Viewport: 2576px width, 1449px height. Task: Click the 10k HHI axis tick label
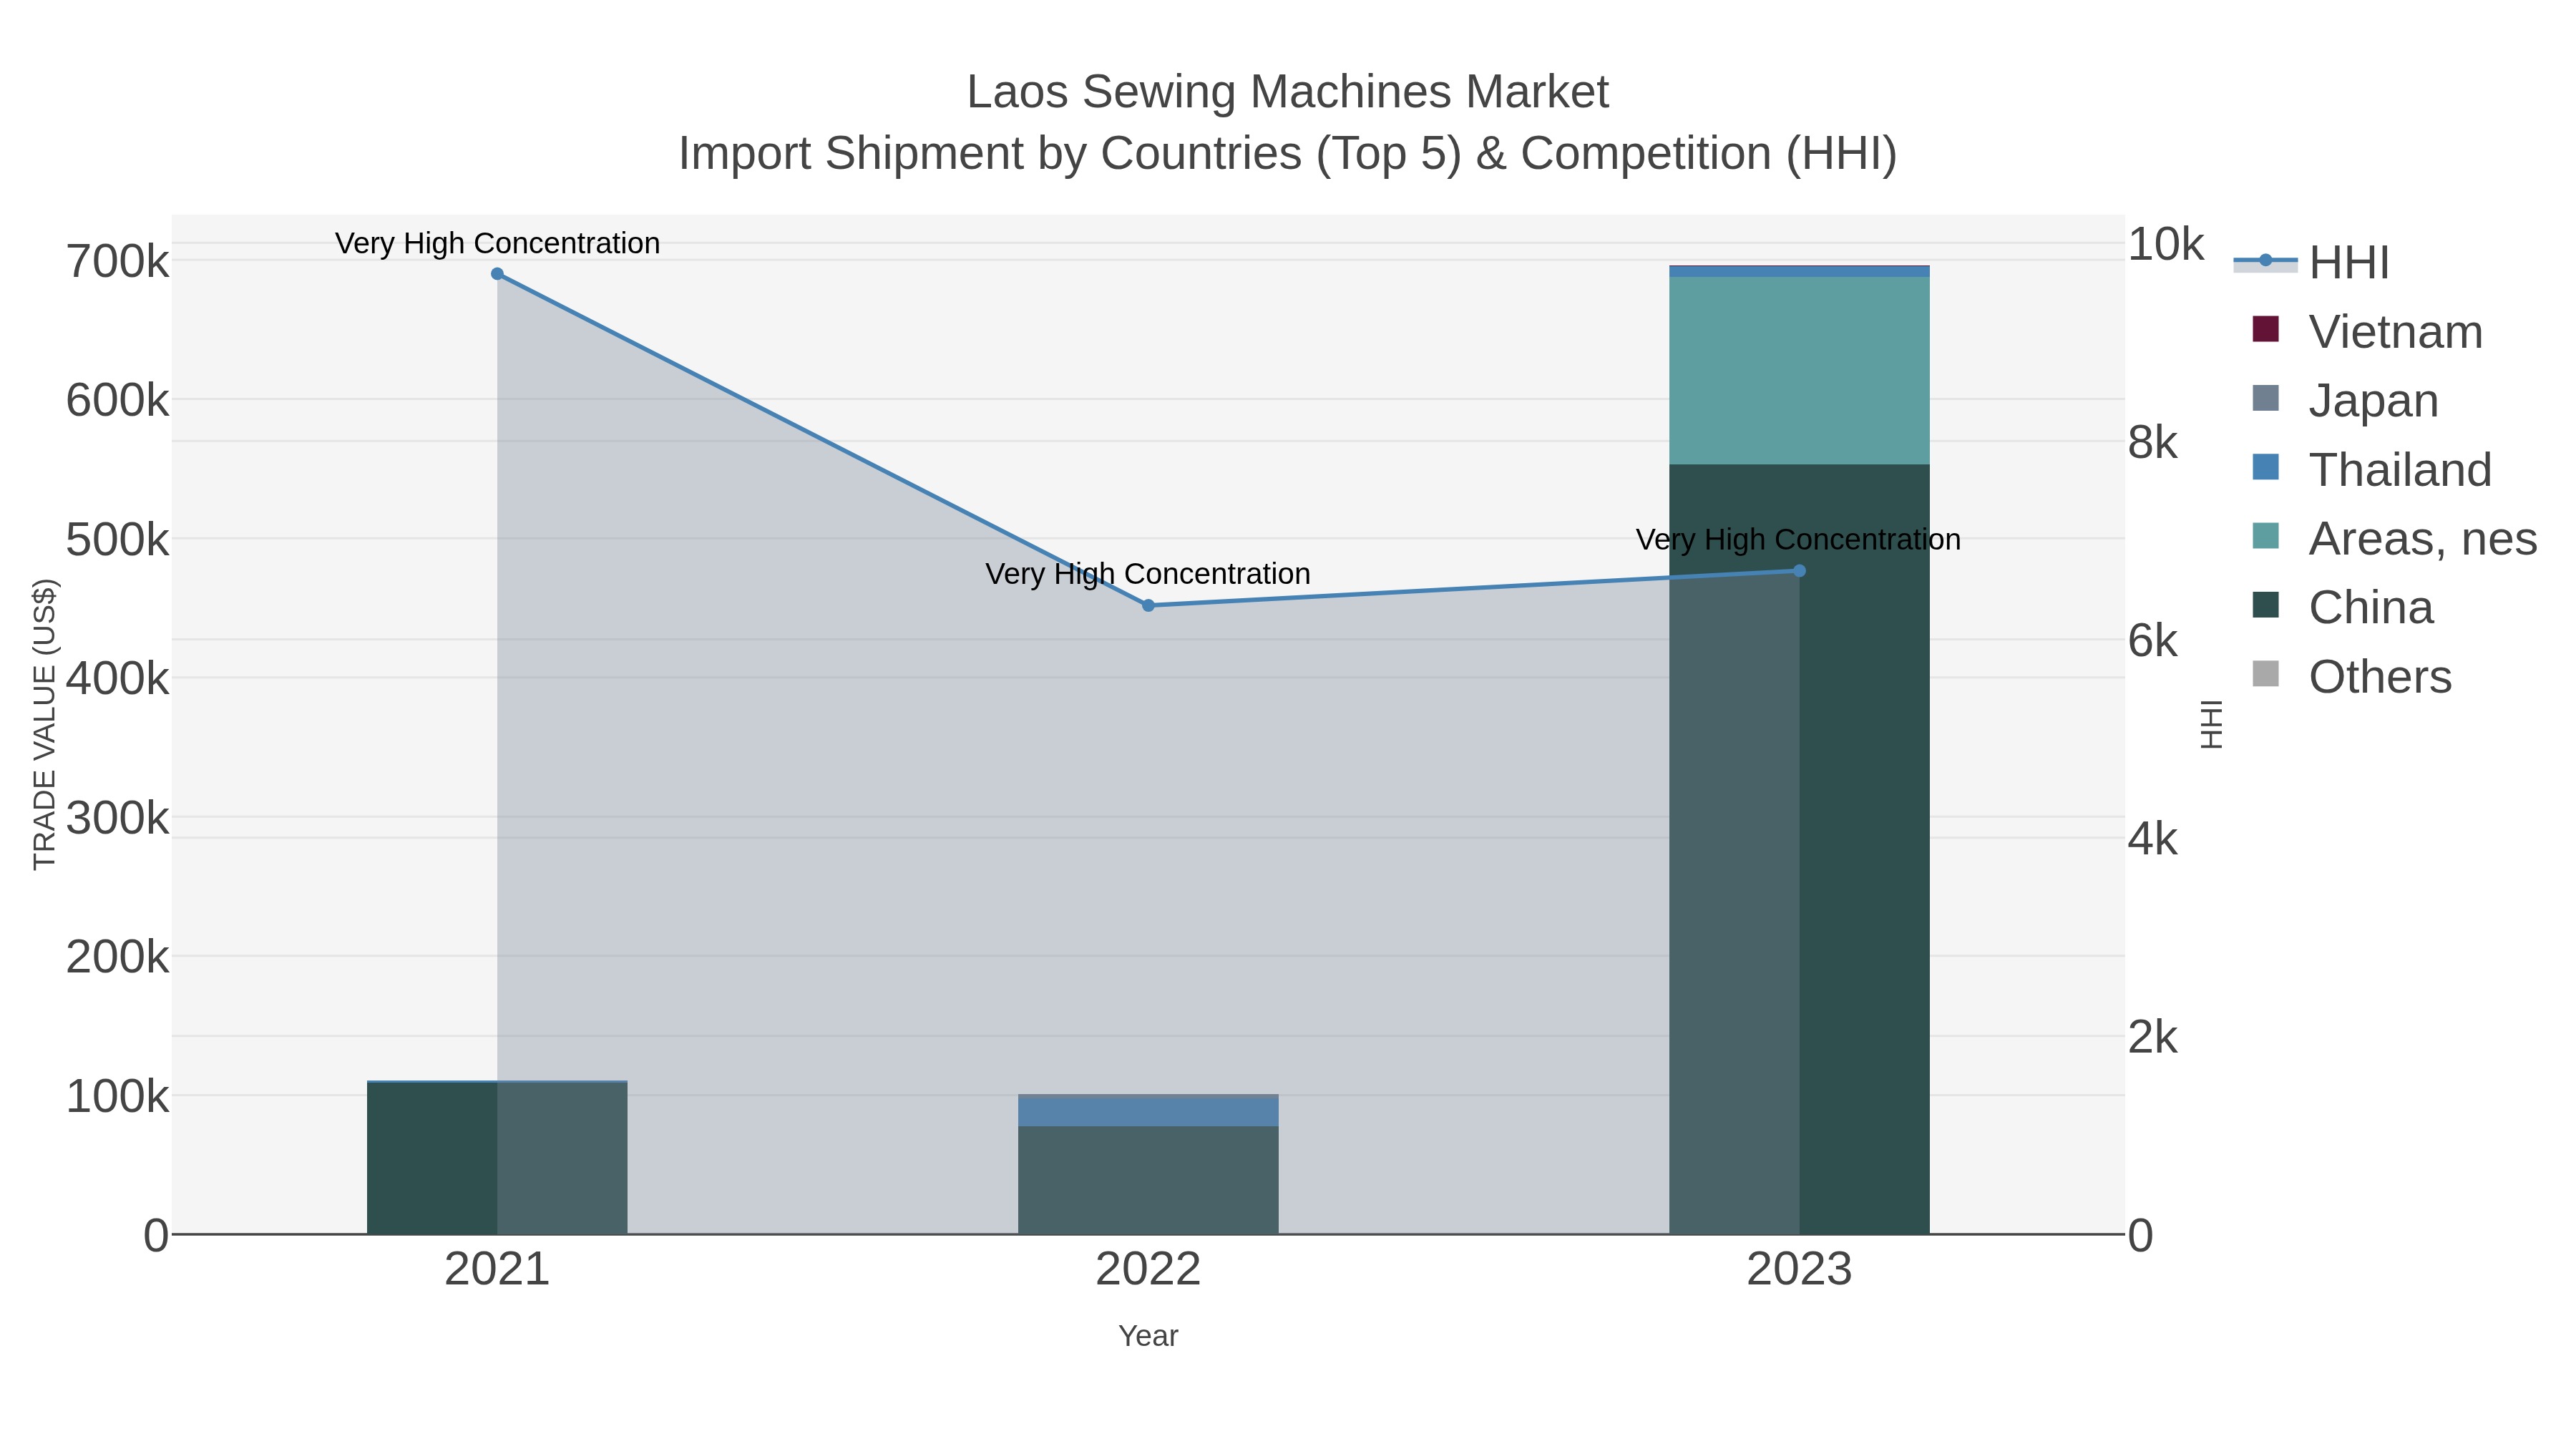pos(2165,244)
